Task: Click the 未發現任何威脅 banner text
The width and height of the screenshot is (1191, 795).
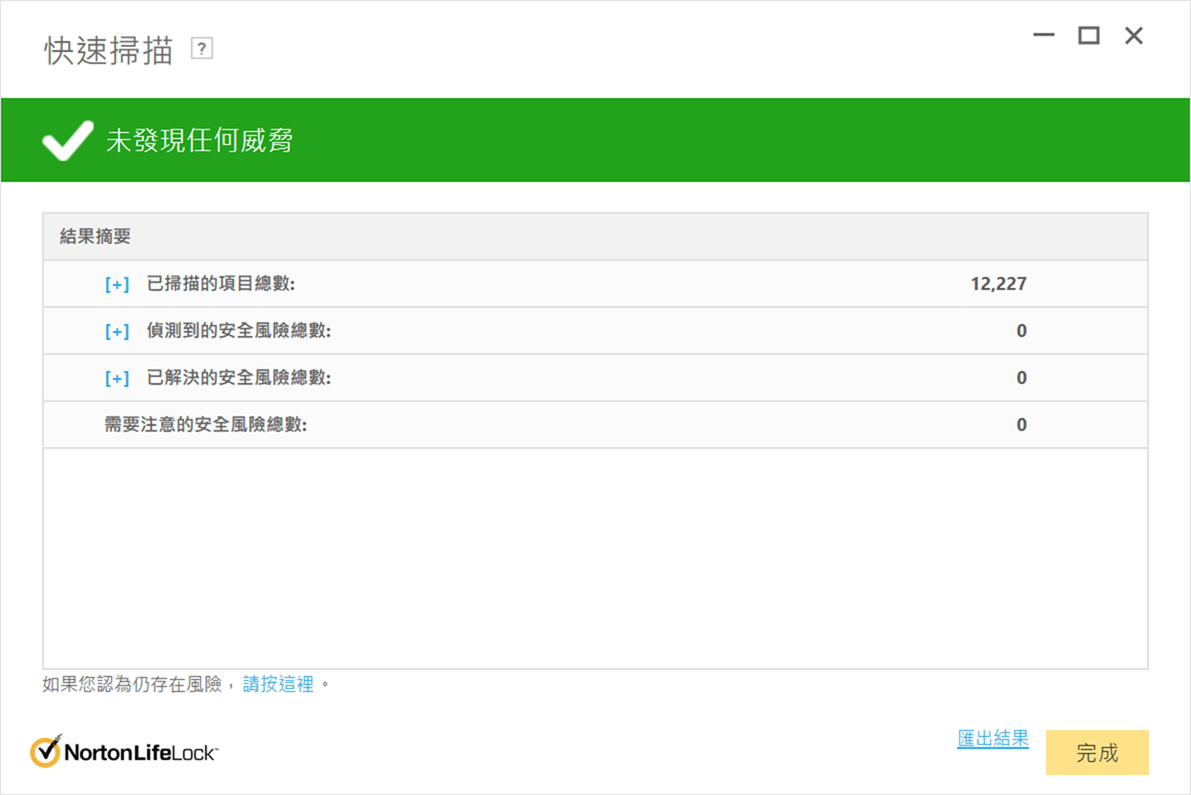Action: (199, 141)
